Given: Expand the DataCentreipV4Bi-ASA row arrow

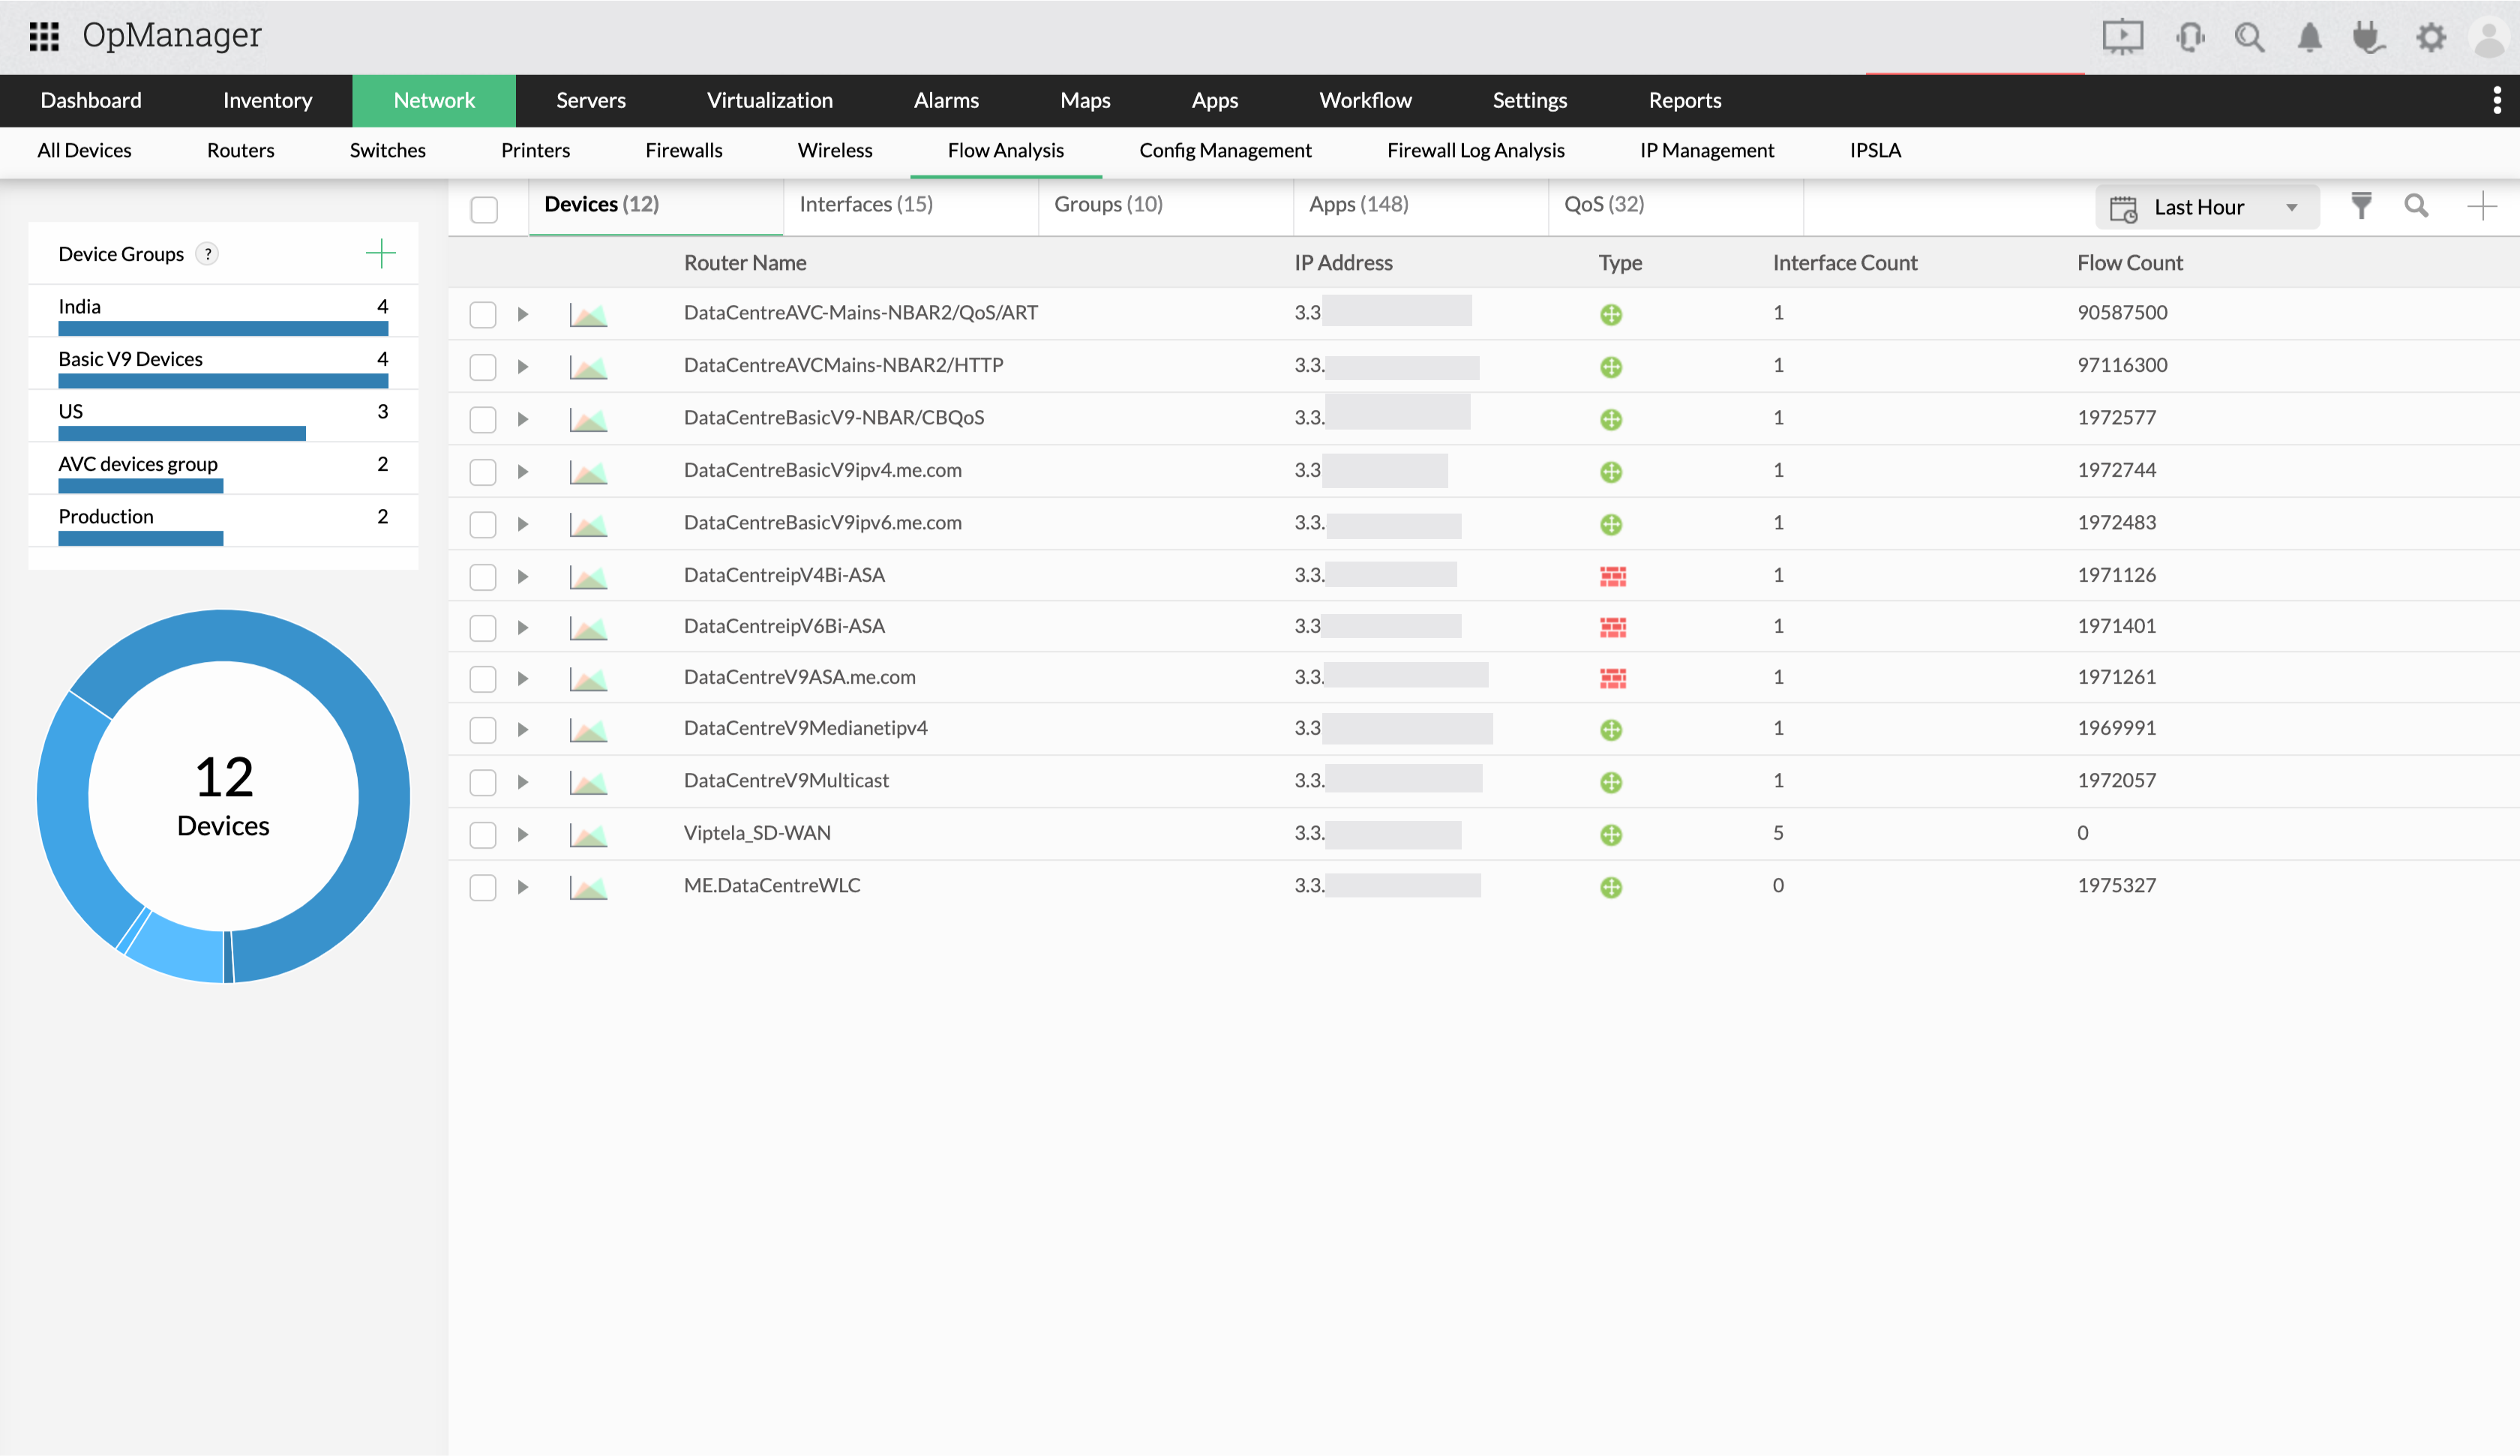Looking at the screenshot, I should [x=522, y=576].
